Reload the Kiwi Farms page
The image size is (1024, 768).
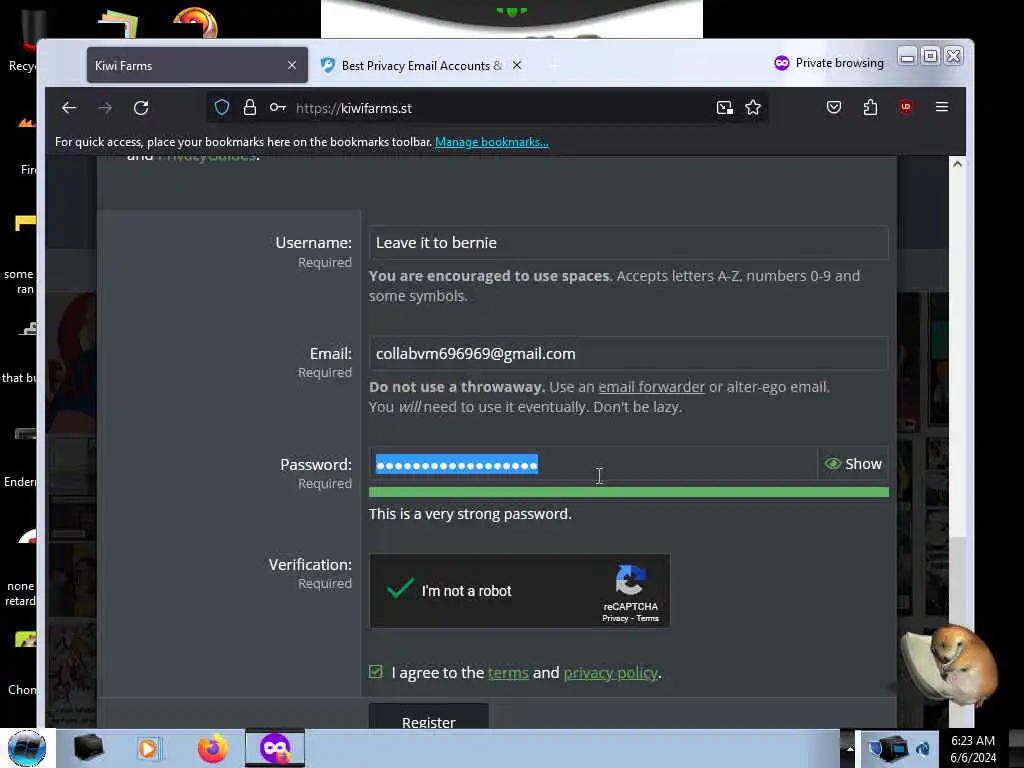[141, 108]
